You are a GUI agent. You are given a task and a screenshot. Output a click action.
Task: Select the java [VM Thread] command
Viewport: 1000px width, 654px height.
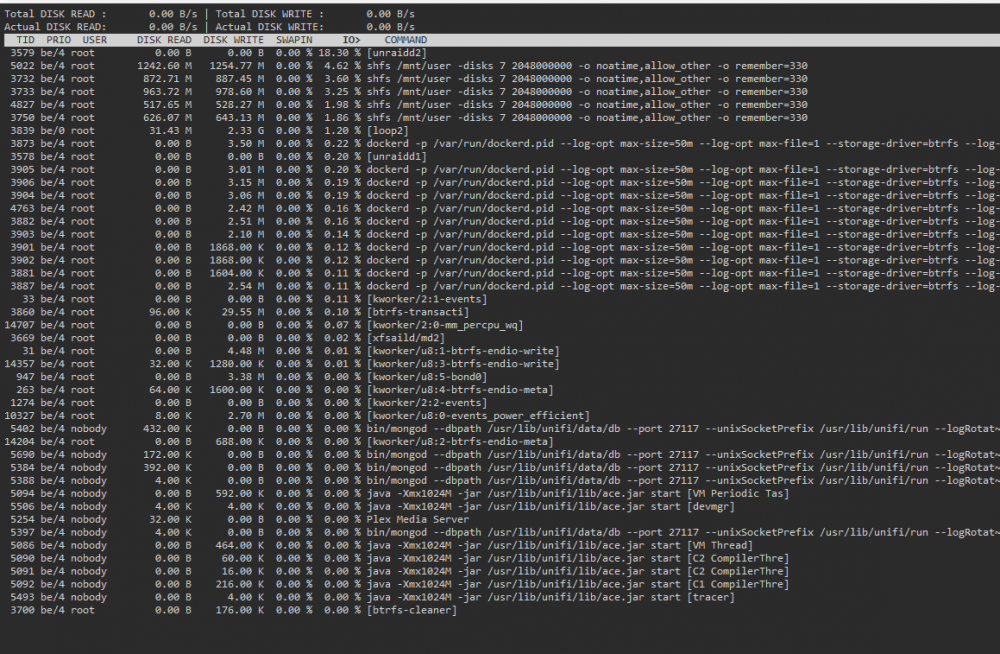560,546
